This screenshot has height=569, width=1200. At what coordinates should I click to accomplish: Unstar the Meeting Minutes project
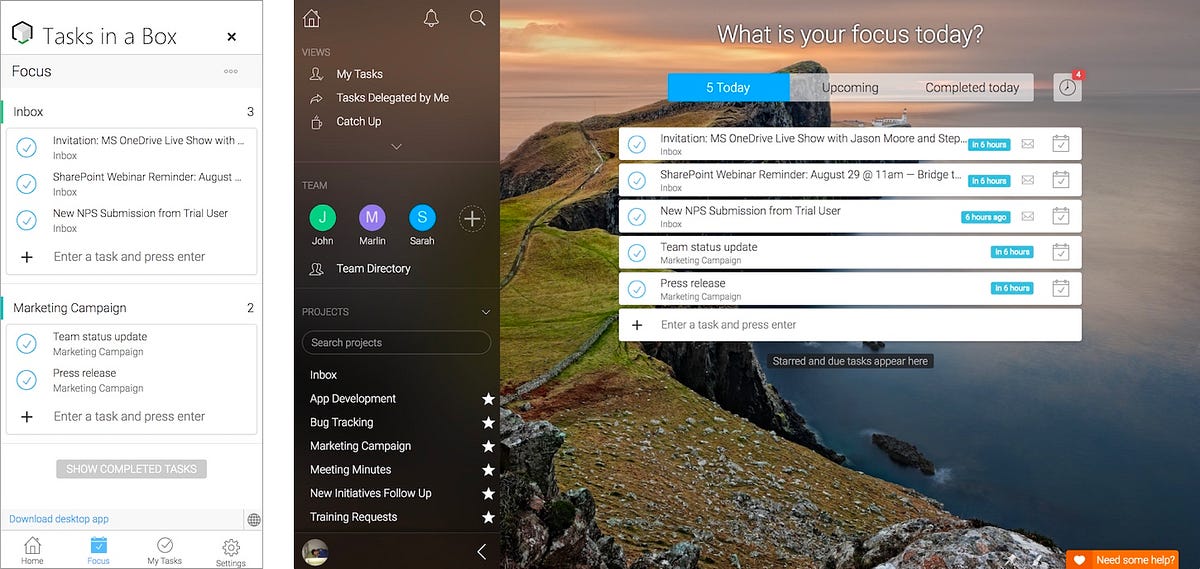click(x=488, y=469)
